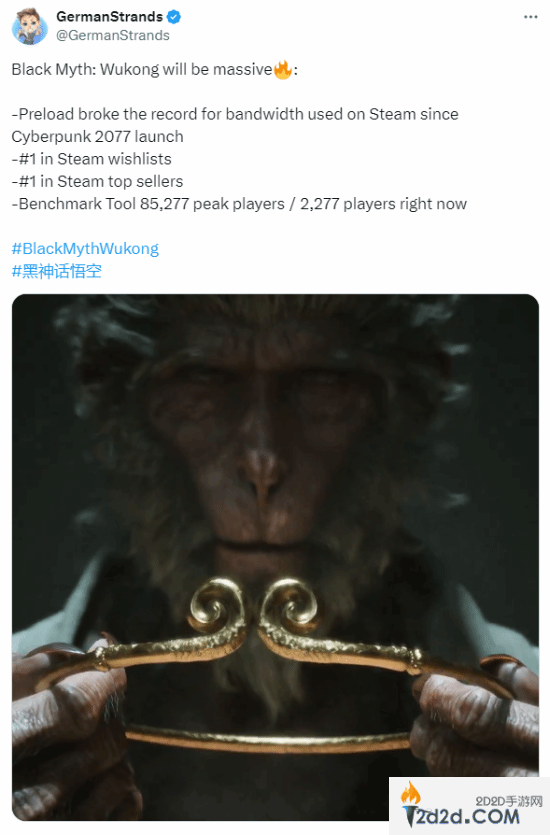Image resolution: width=550 pixels, height=835 pixels.
Task: Click the Cyberpunk 2077 launch line
Action: [x=97, y=137]
